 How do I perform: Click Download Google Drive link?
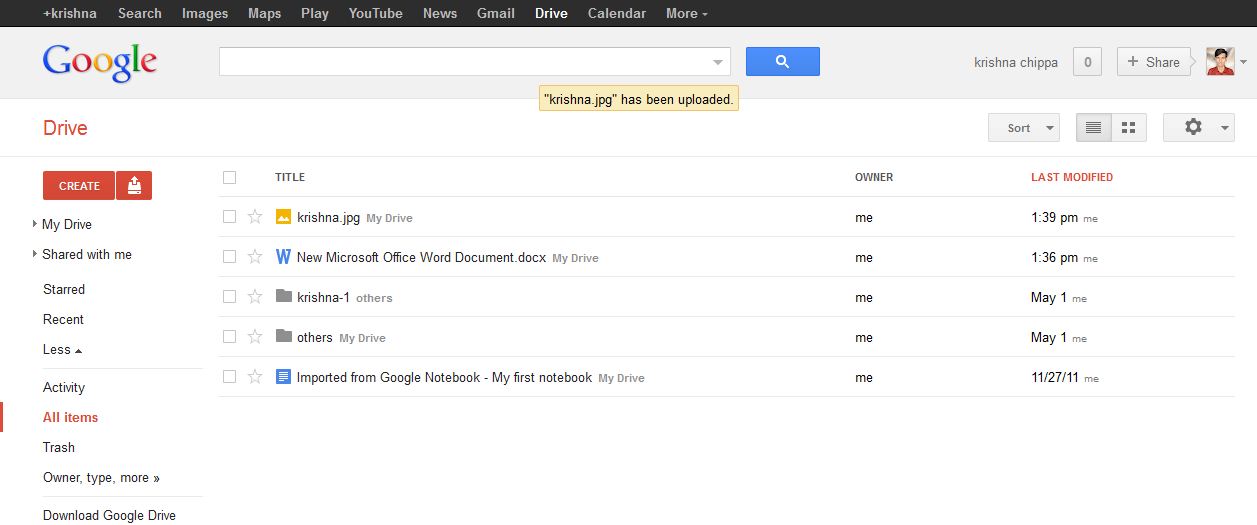pos(109,515)
